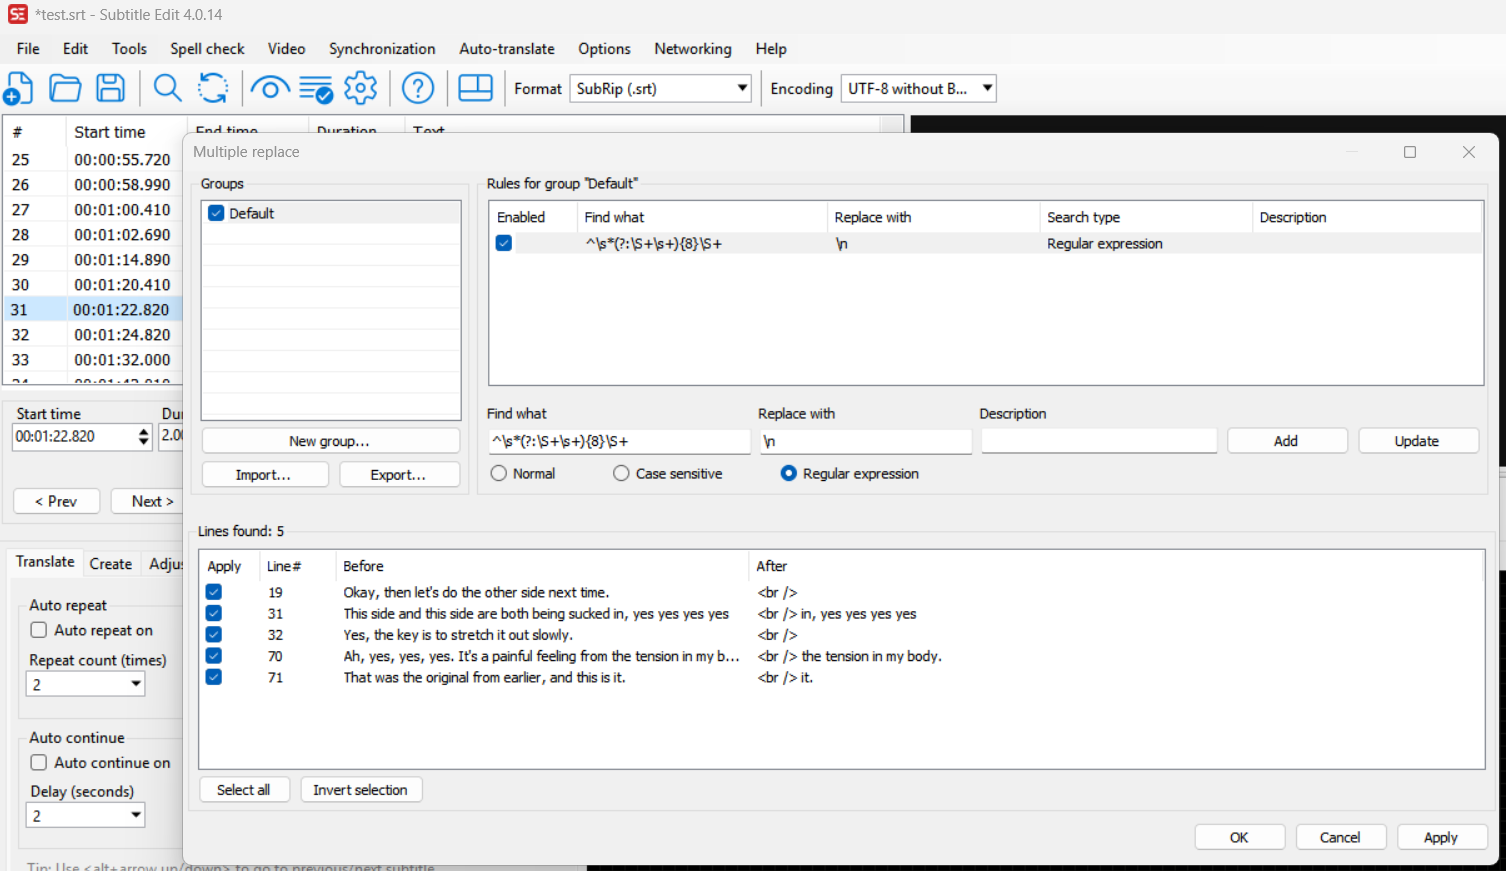
Task: Click the Update rule button
Action: click(x=1418, y=441)
